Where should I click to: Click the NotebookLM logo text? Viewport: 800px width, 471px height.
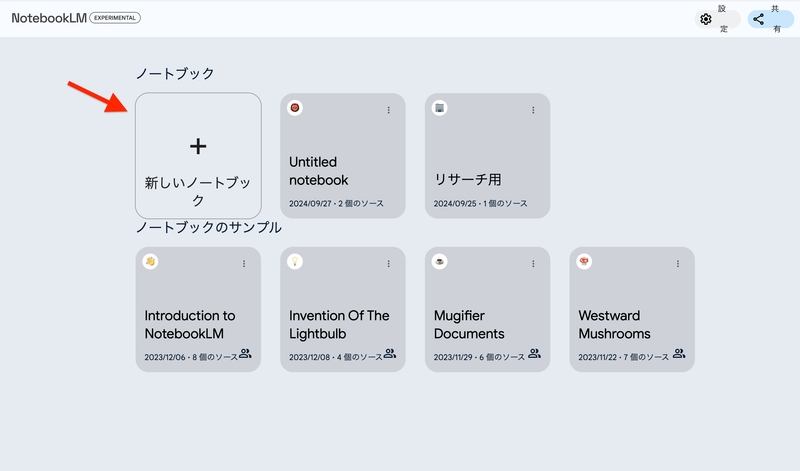coord(48,18)
